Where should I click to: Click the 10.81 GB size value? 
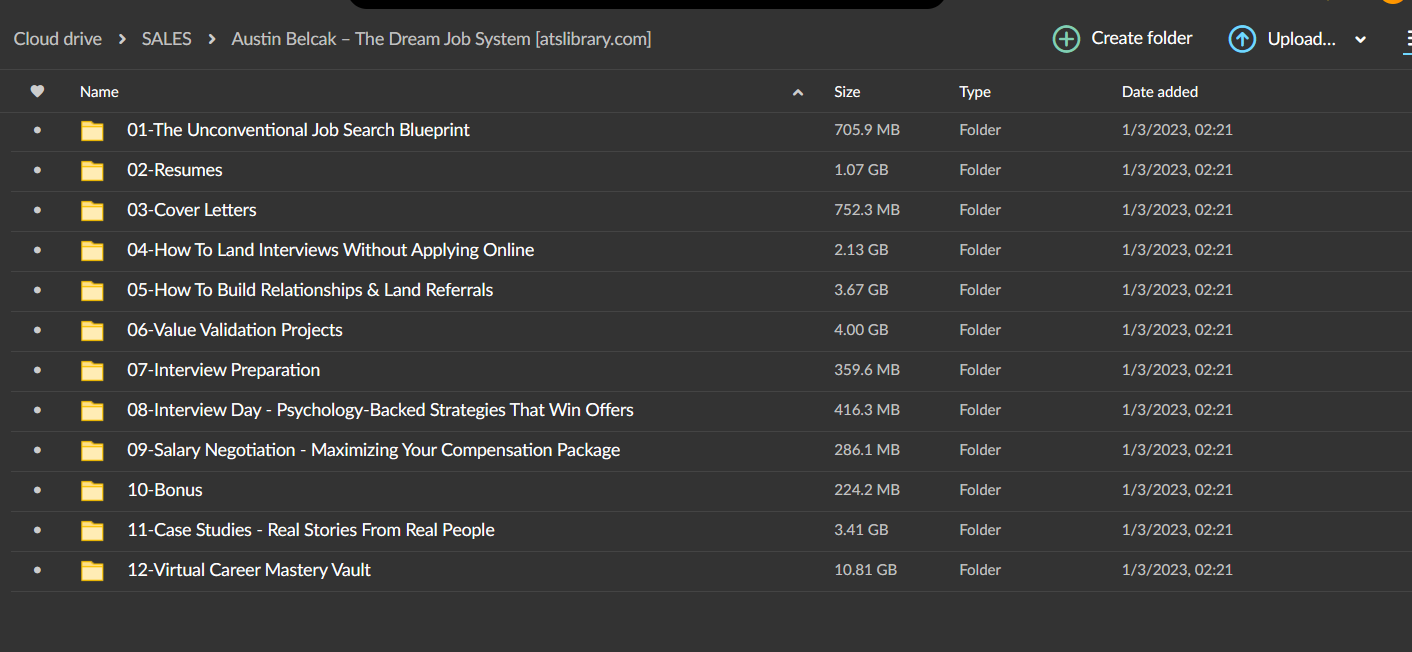[866, 570]
